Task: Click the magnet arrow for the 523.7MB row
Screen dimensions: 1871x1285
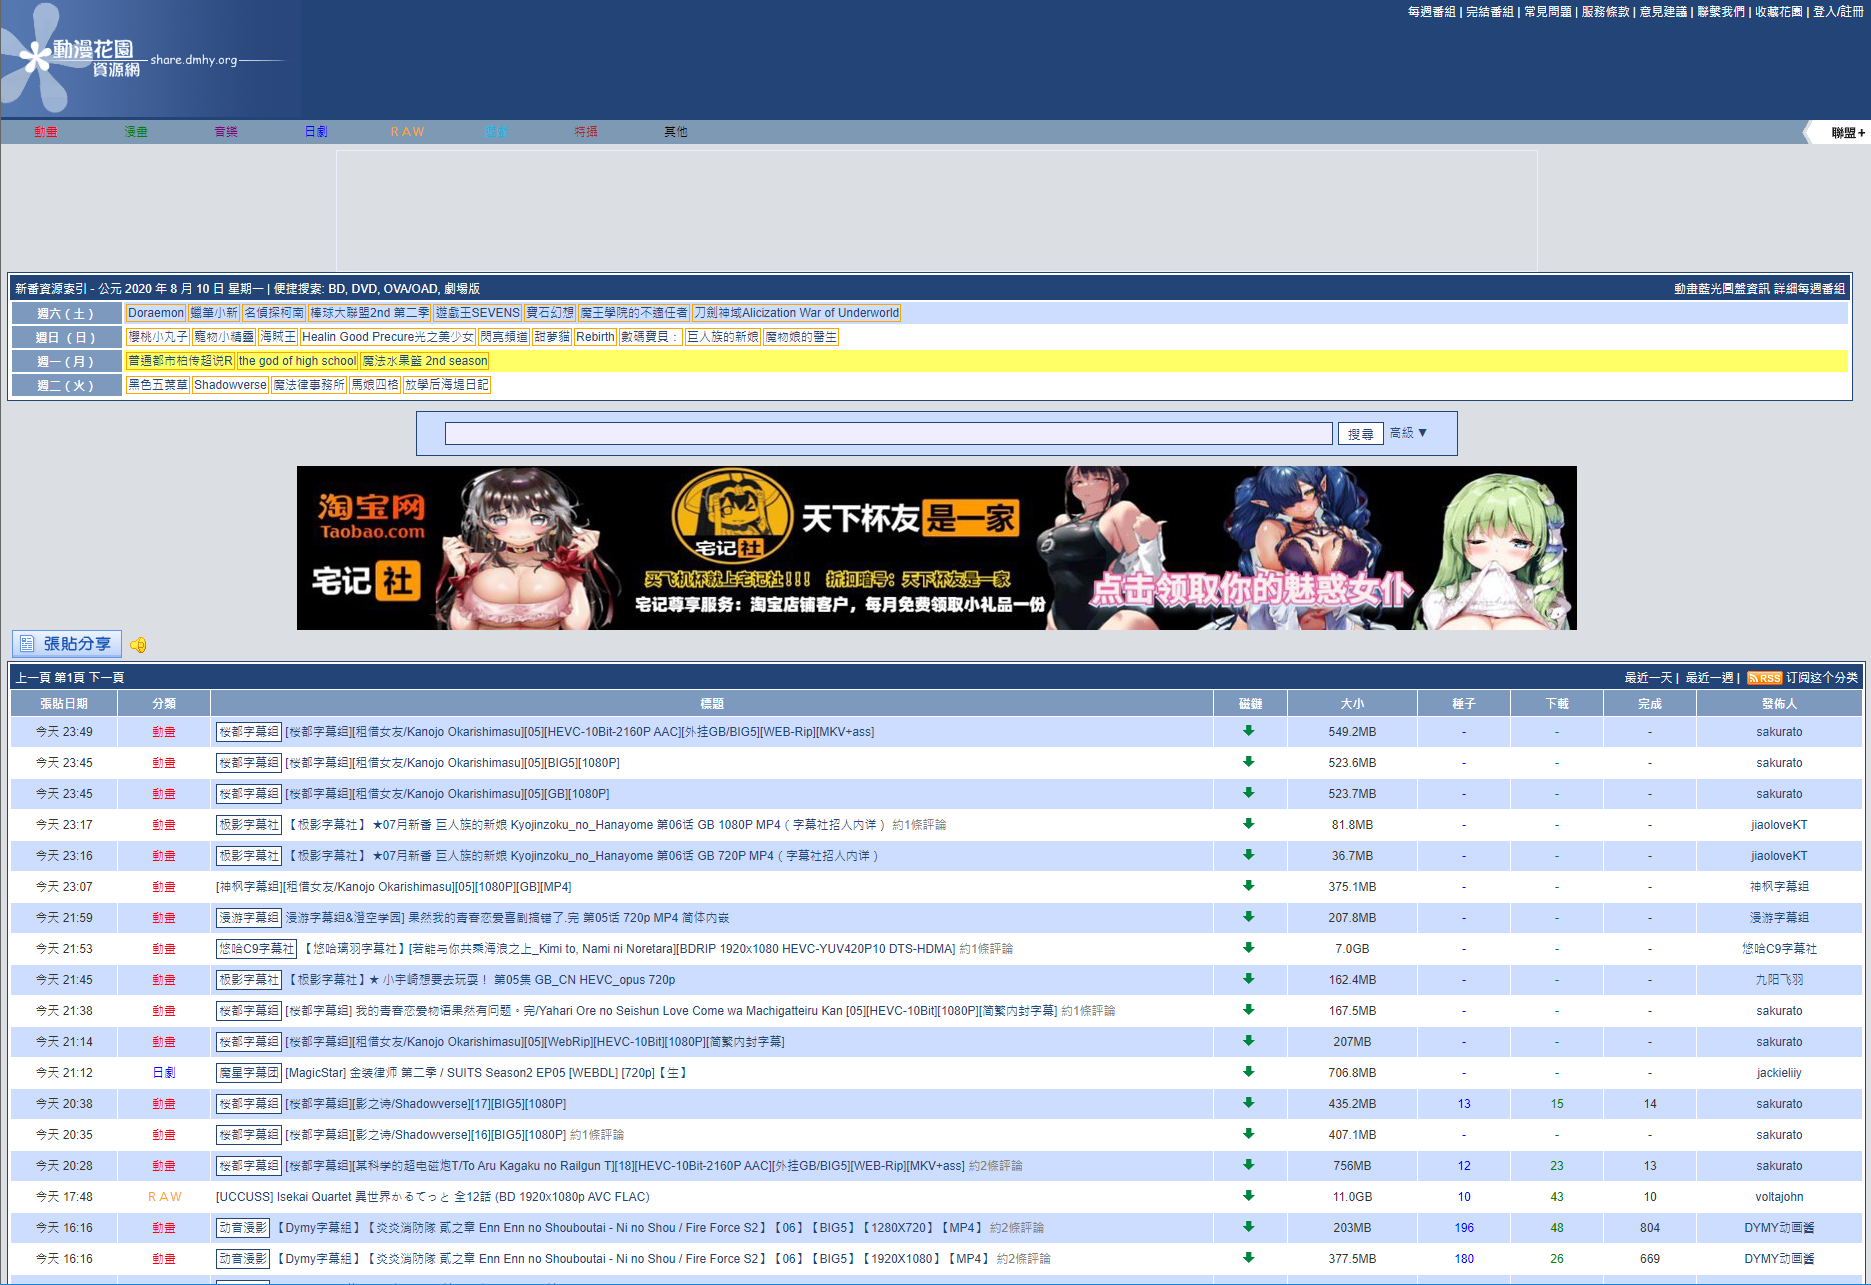Action: point(1249,793)
